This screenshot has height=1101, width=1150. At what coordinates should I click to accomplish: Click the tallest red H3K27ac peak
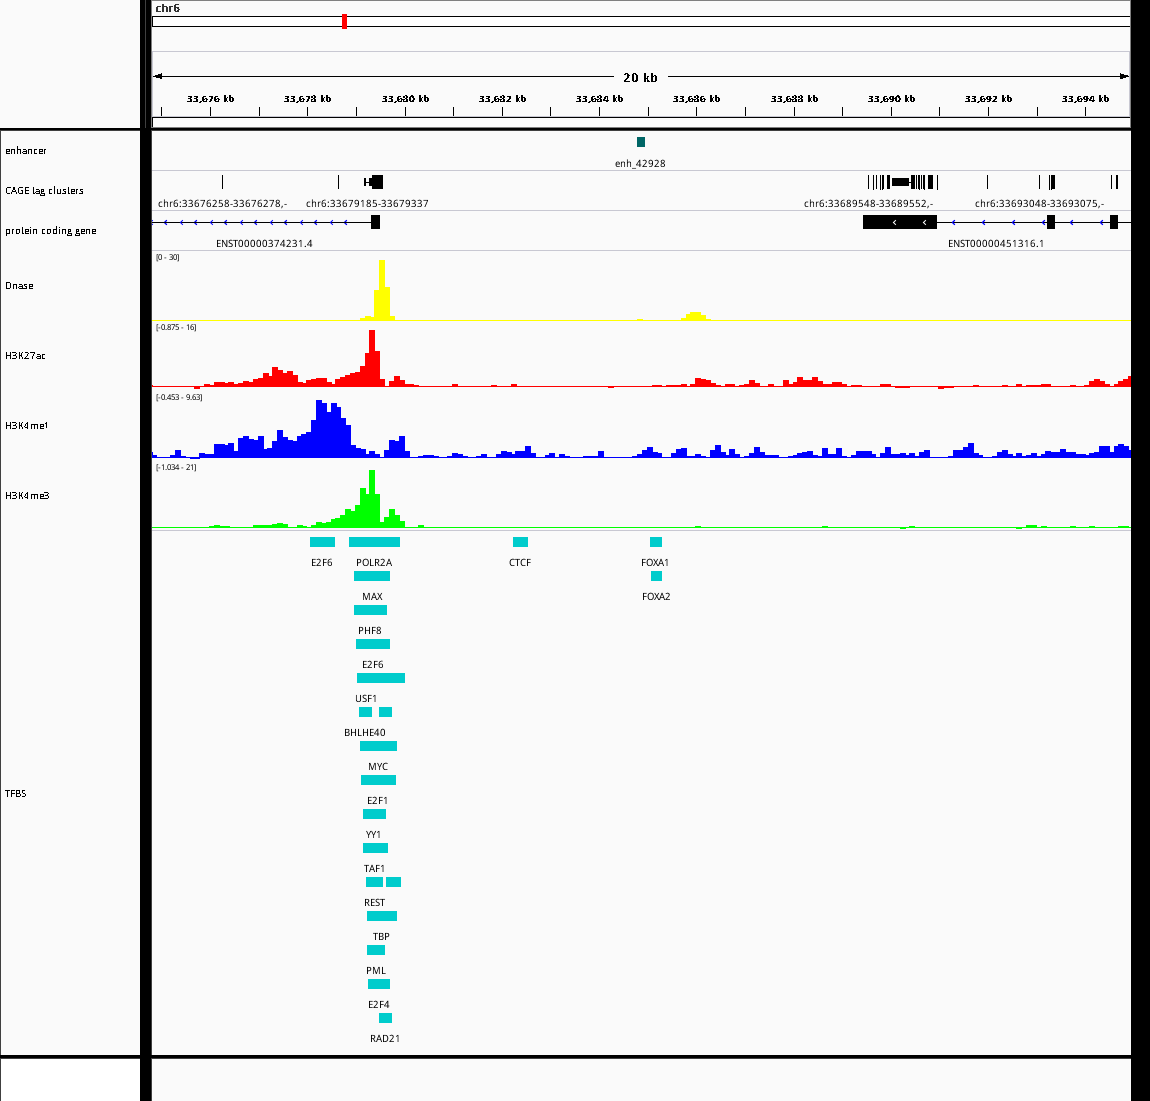click(372, 358)
